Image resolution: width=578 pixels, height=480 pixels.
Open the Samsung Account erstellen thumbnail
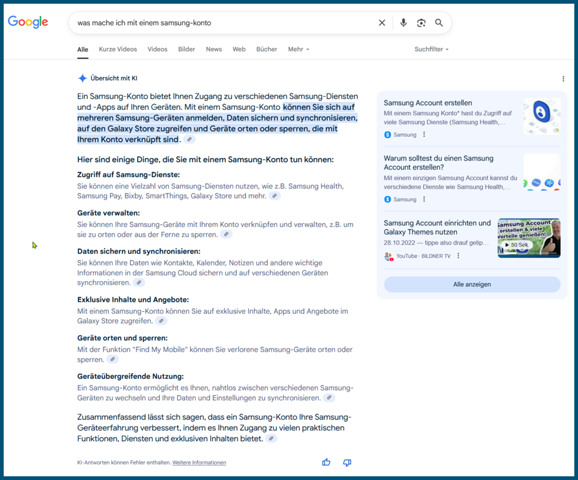click(x=542, y=116)
